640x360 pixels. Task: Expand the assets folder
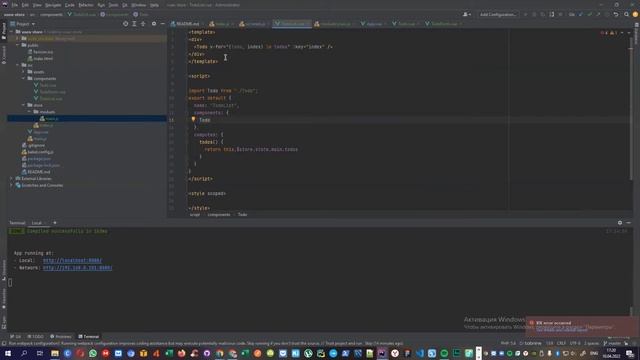[24, 71]
